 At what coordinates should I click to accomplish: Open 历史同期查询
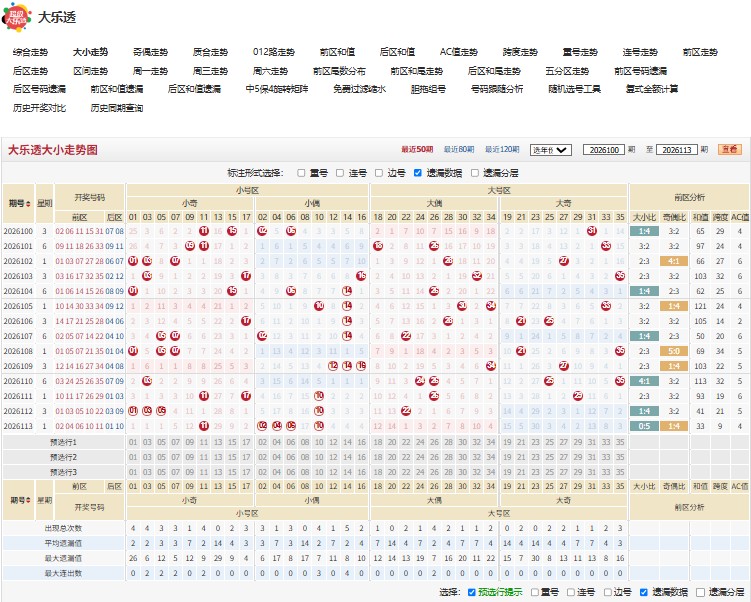117,108
